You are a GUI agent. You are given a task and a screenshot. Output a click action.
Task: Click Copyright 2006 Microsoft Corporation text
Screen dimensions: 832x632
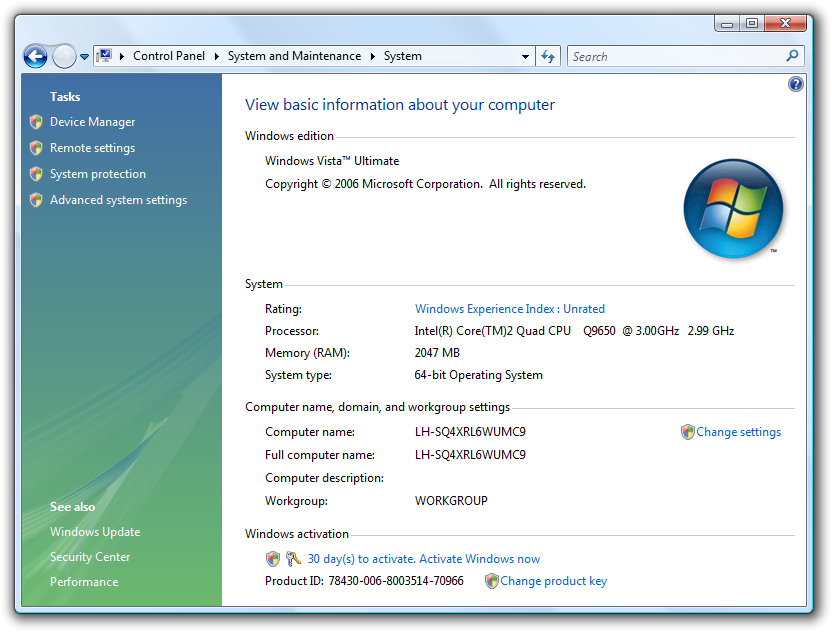(426, 184)
